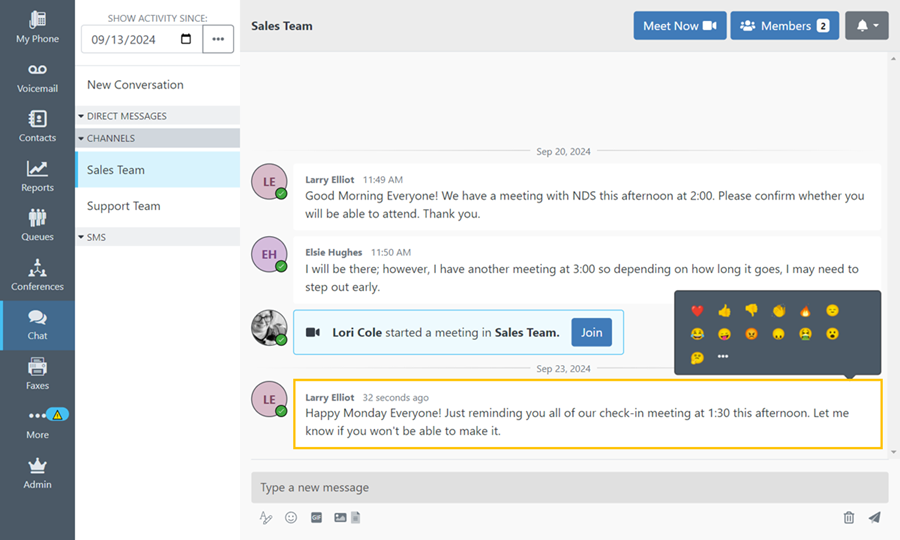This screenshot has height=540, width=900.
Task: Click the Type a new message field
Action: point(569,488)
